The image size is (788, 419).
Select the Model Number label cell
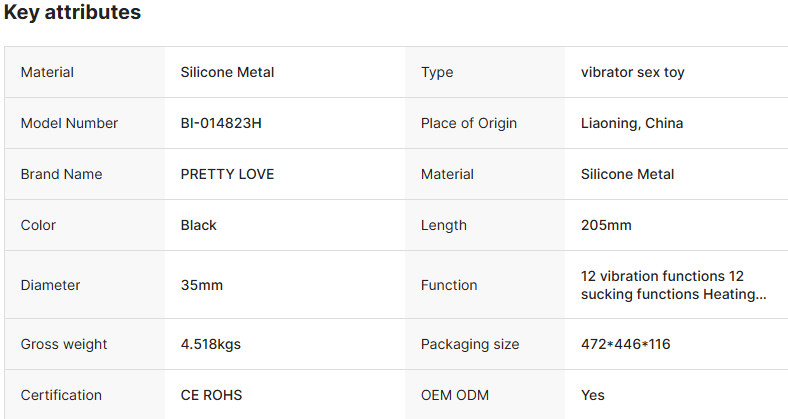click(x=69, y=123)
